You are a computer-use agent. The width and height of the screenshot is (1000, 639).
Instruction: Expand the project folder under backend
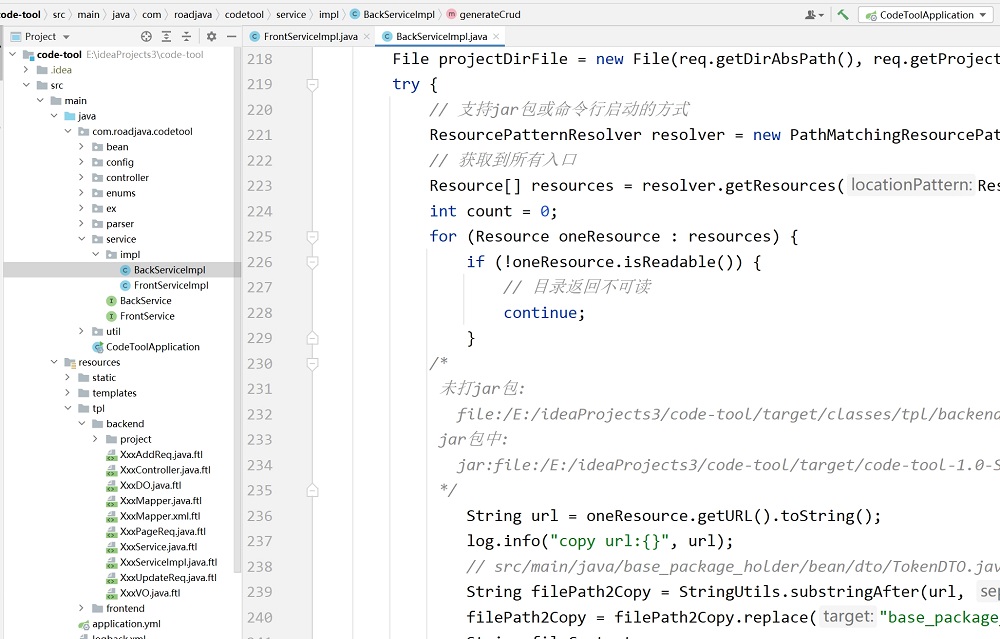pyautogui.click(x=95, y=439)
